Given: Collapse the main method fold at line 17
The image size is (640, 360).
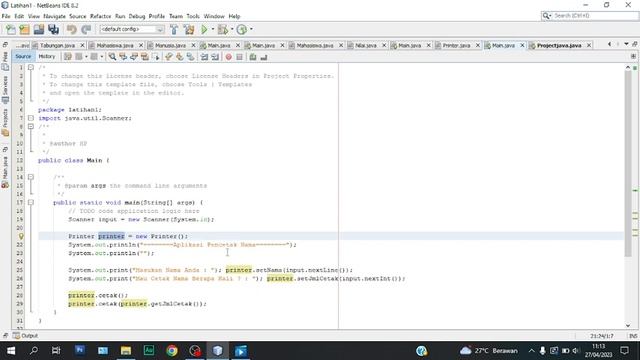Looking at the screenshot, I should [31, 202].
